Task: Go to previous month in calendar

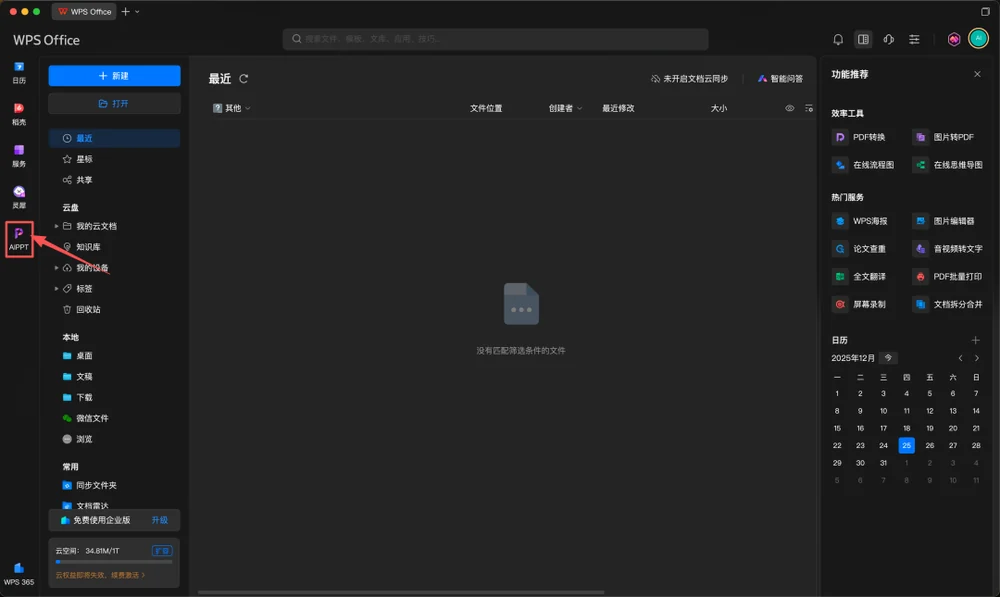Action: pos(960,358)
